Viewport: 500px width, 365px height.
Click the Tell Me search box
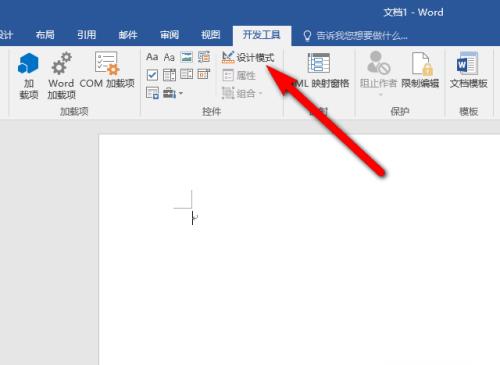[355, 35]
